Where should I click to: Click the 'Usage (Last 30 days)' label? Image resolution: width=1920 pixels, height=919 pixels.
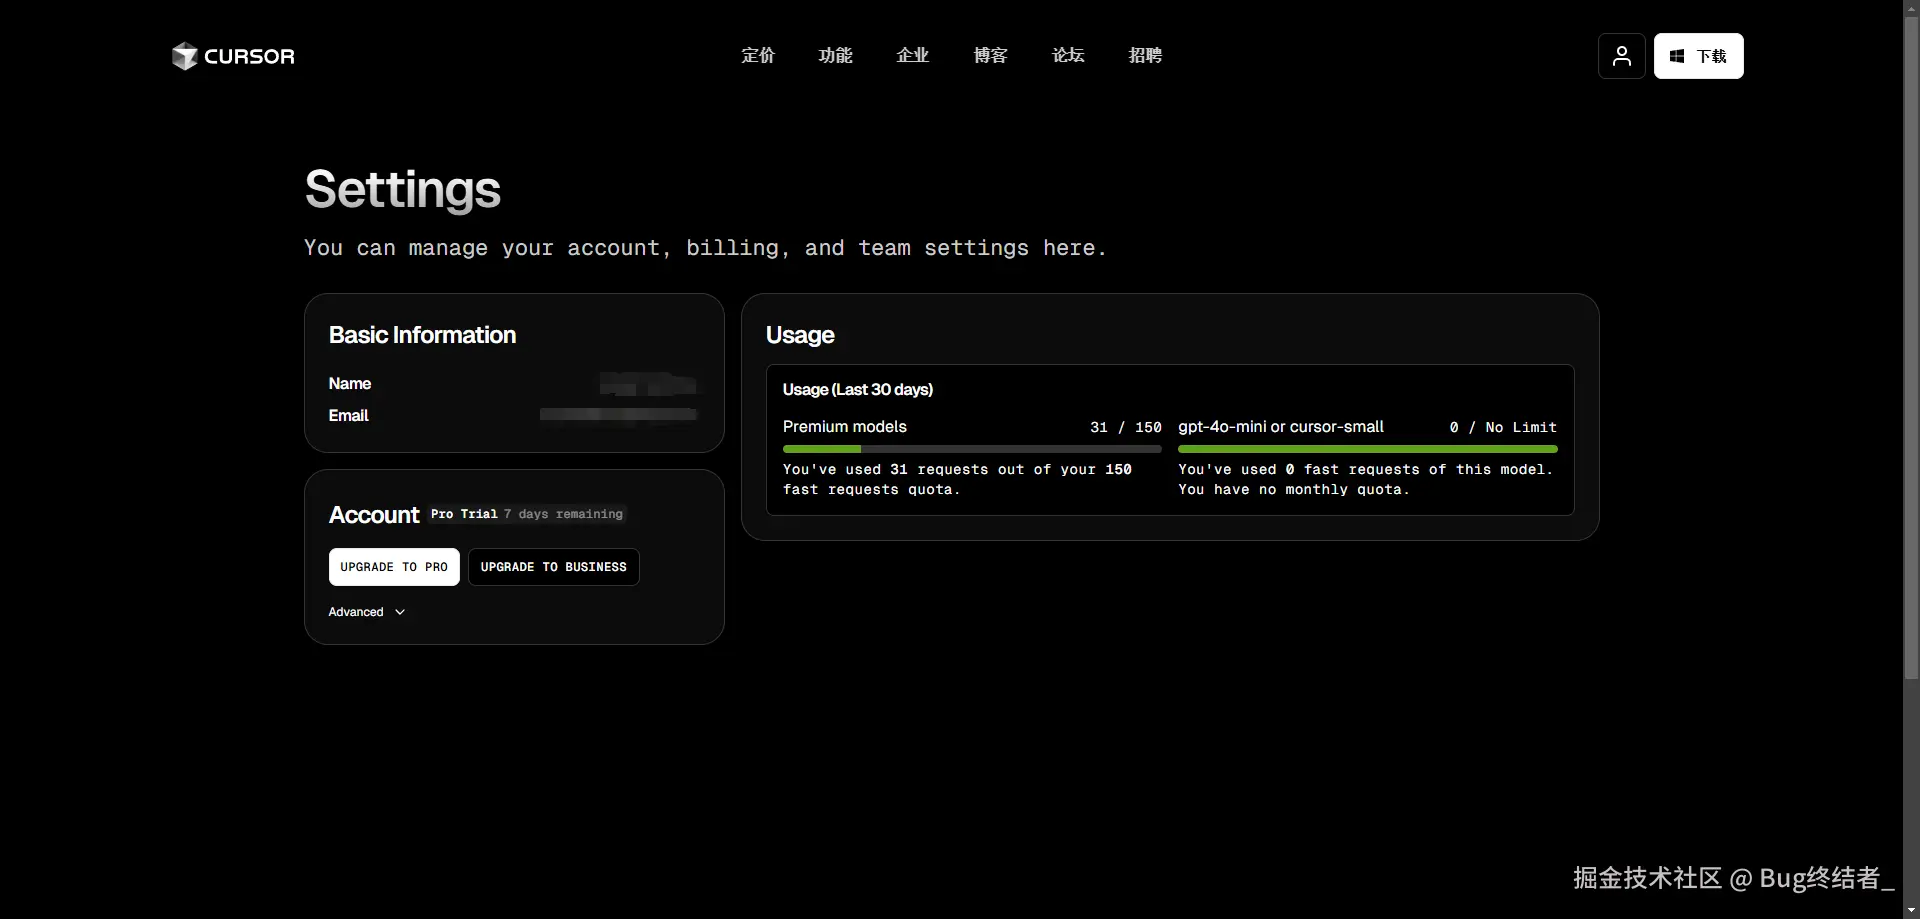[x=858, y=390]
